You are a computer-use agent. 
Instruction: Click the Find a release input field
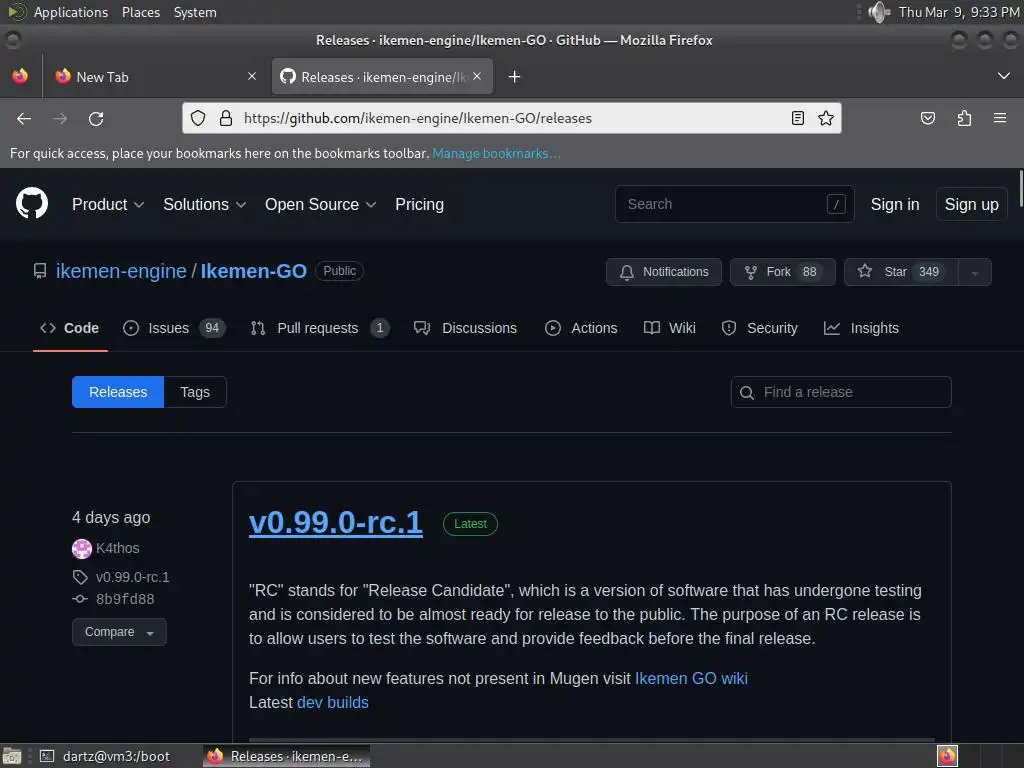pyautogui.click(x=841, y=392)
